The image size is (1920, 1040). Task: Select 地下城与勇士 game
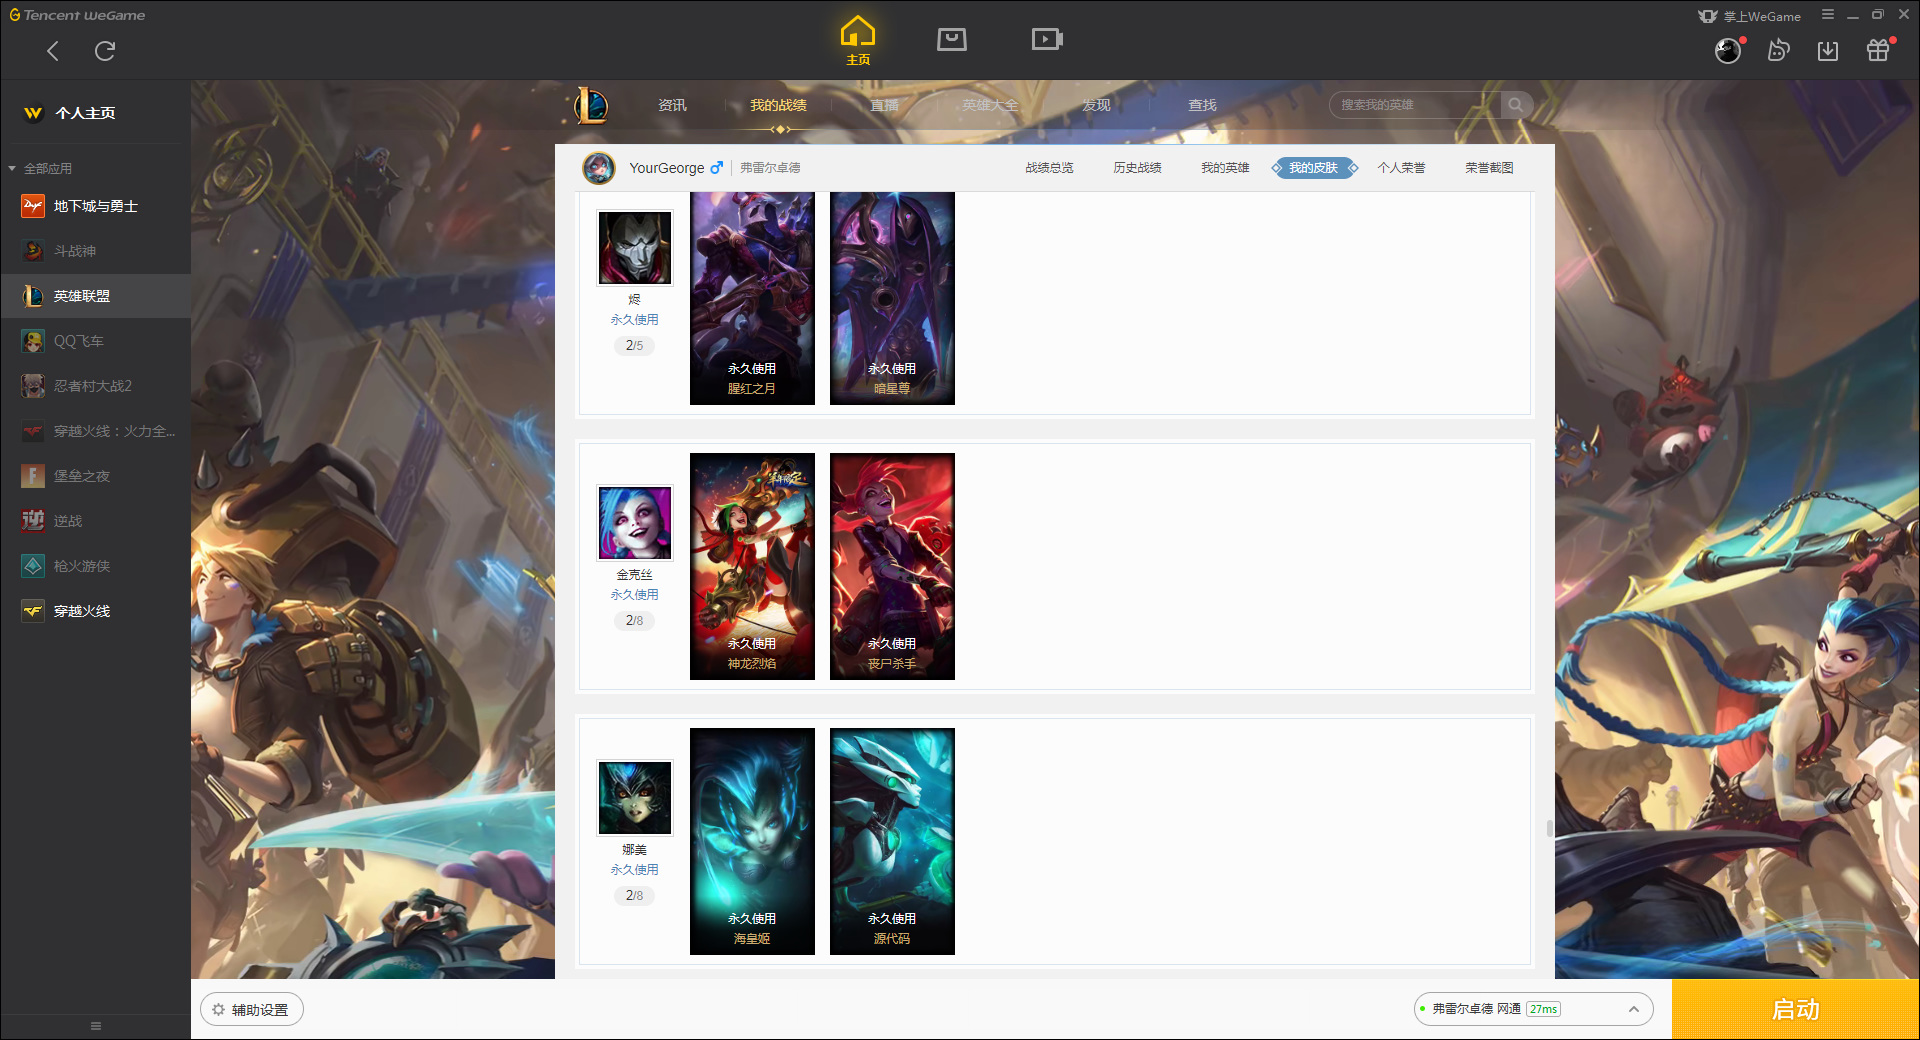(96, 206)
